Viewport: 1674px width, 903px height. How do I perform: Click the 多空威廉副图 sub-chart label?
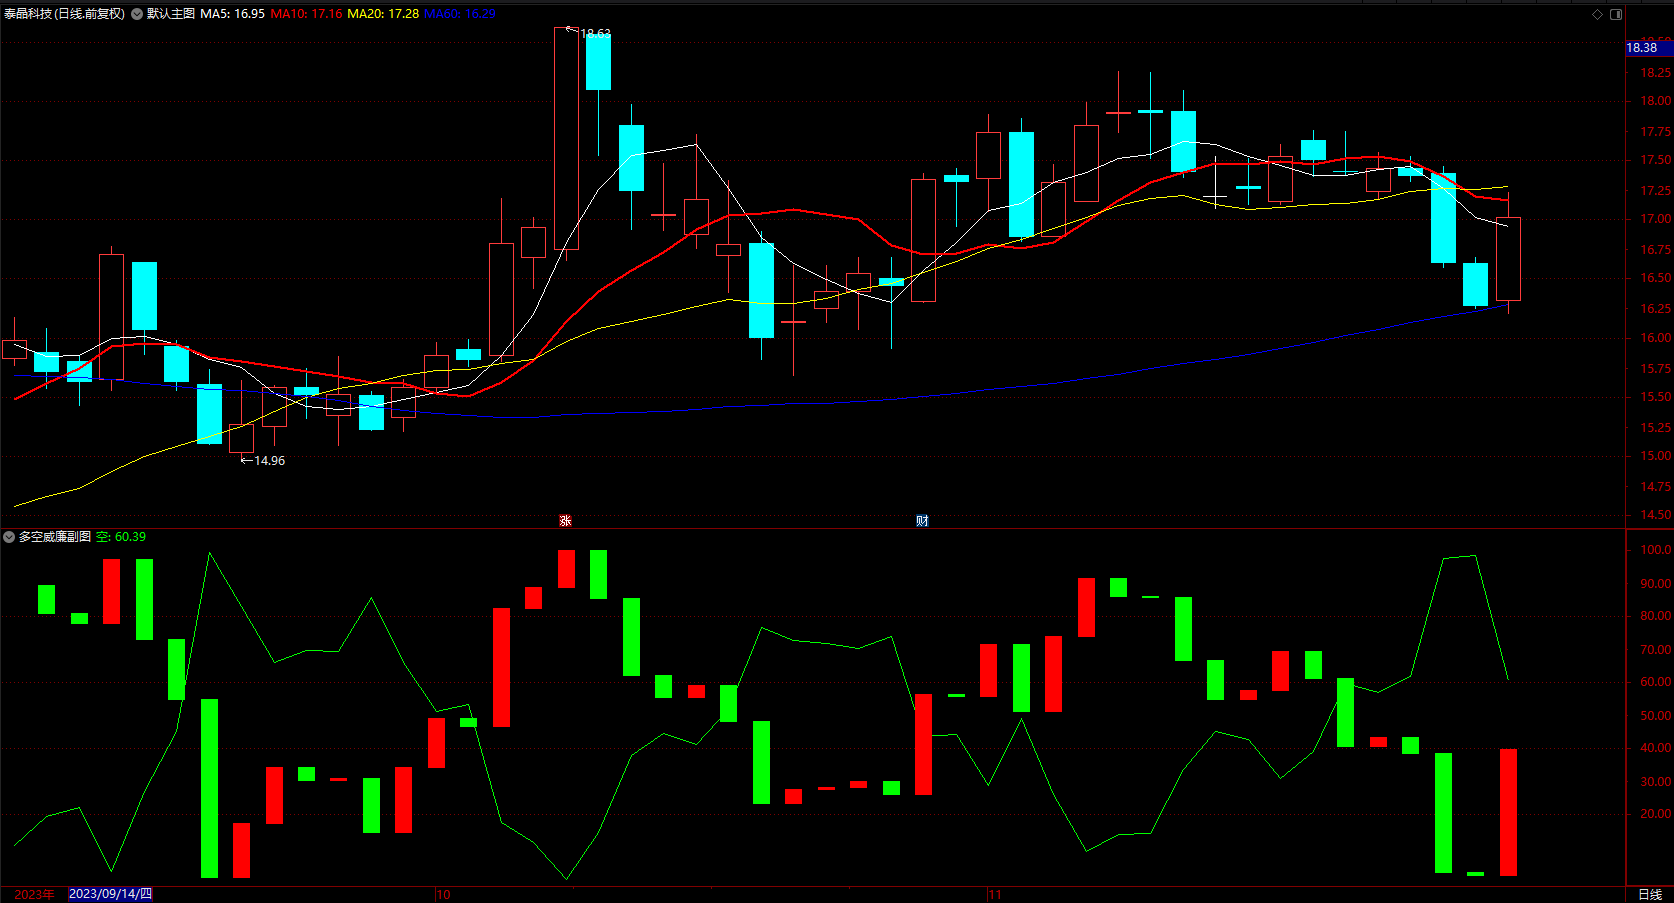click(x=55, y=537)
